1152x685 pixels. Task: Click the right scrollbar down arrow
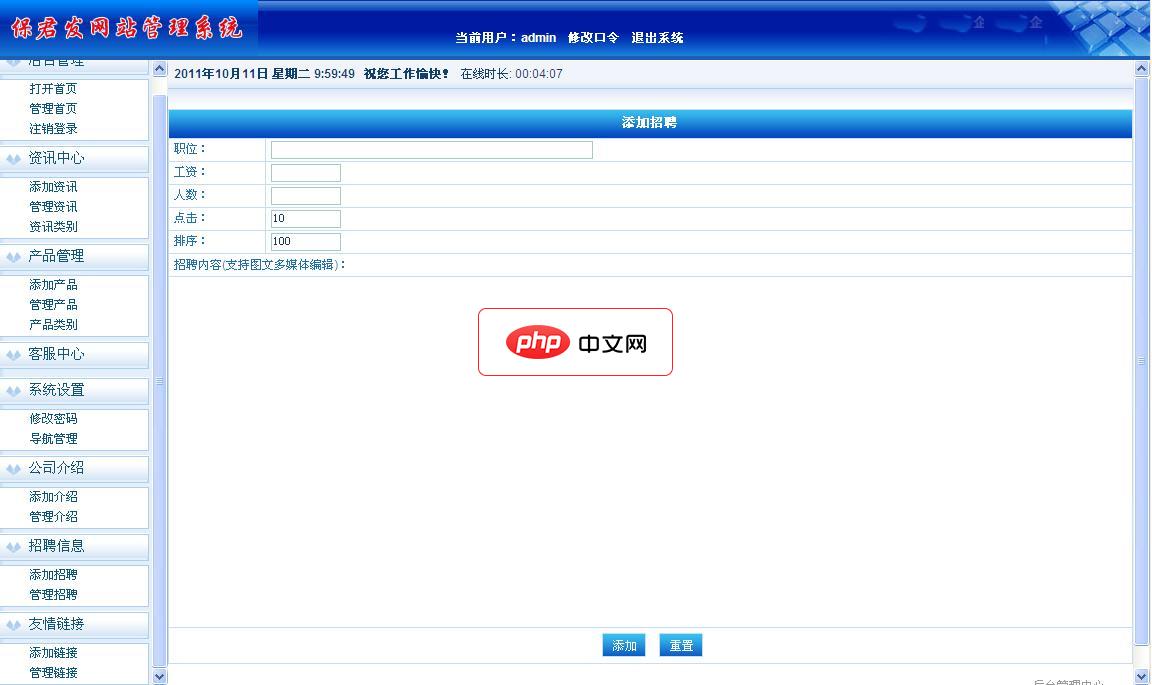click(x=1143, y=677)
